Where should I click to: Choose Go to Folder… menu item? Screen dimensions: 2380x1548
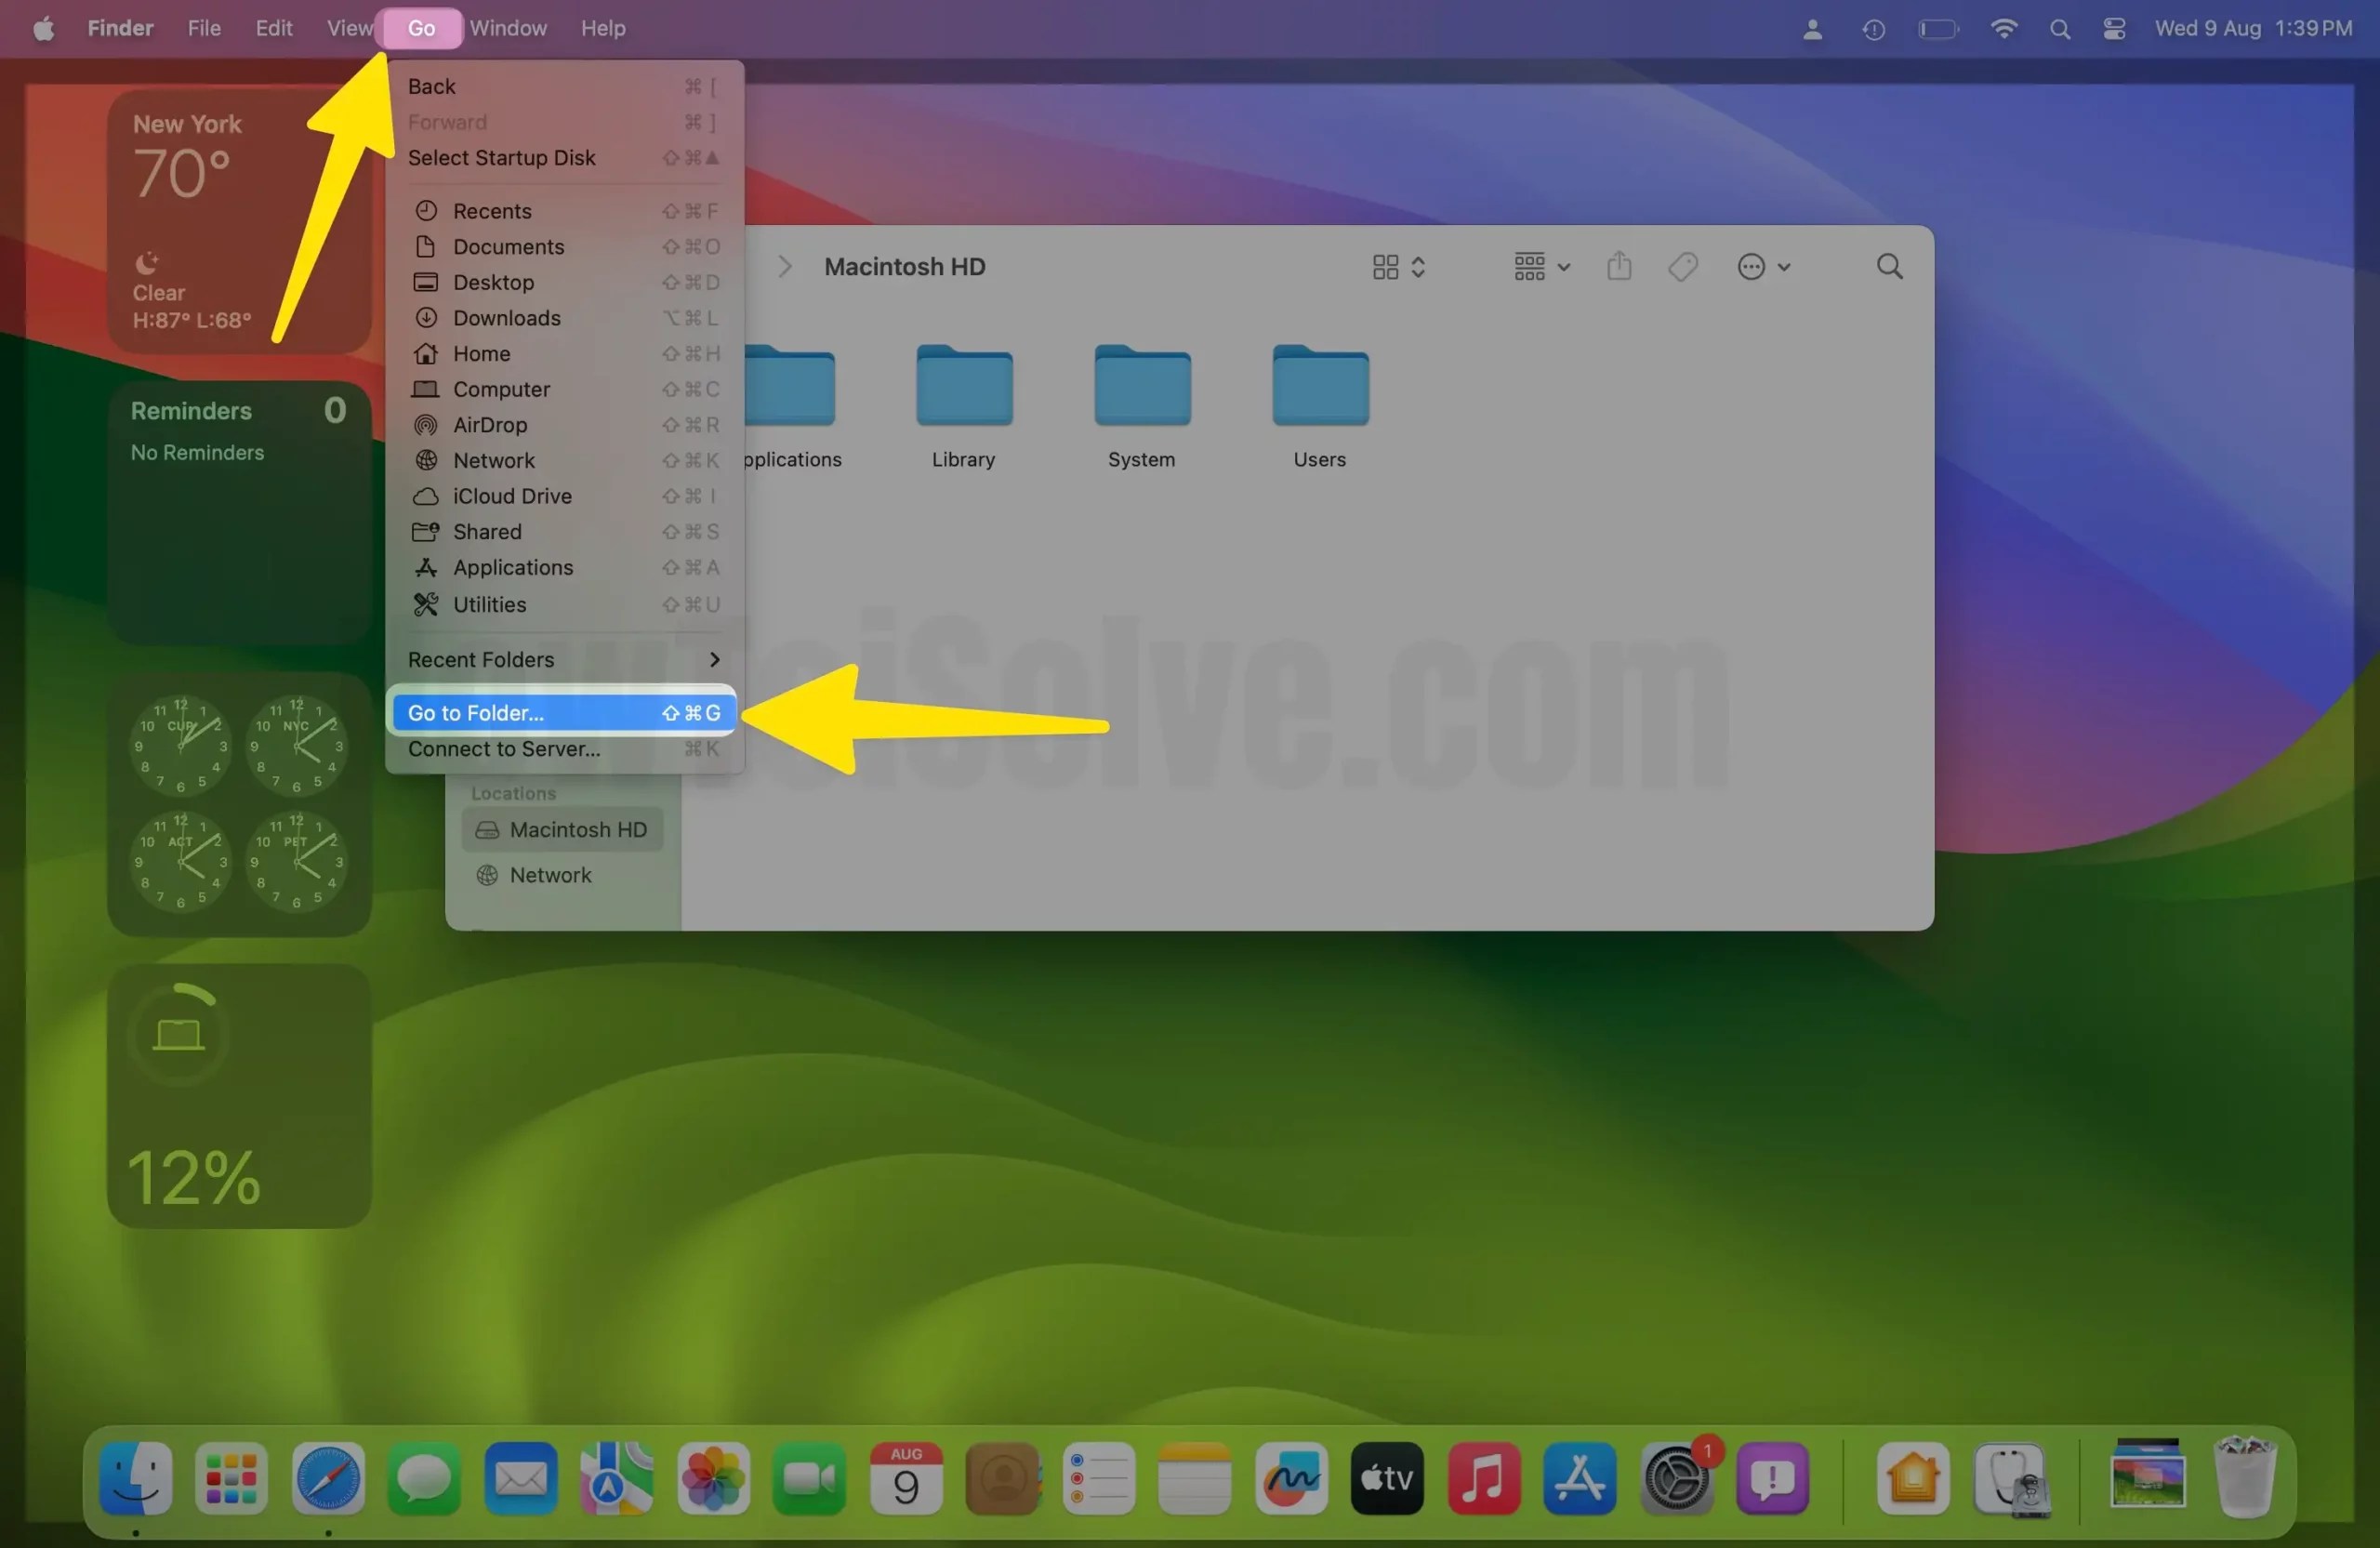click(563, 713)
